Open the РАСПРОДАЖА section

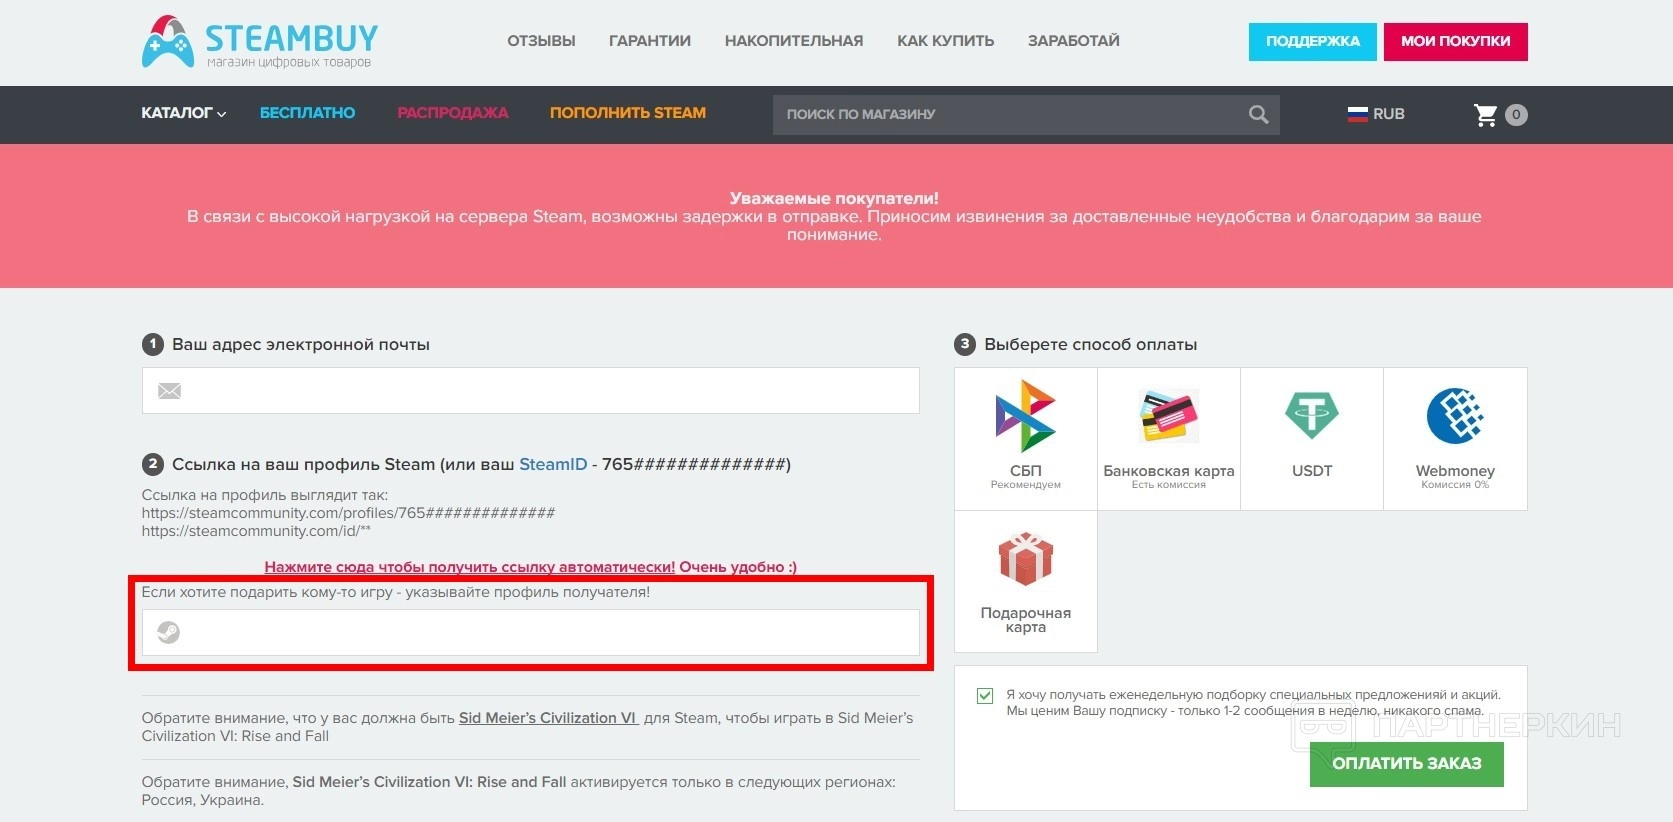pos(453,113)
